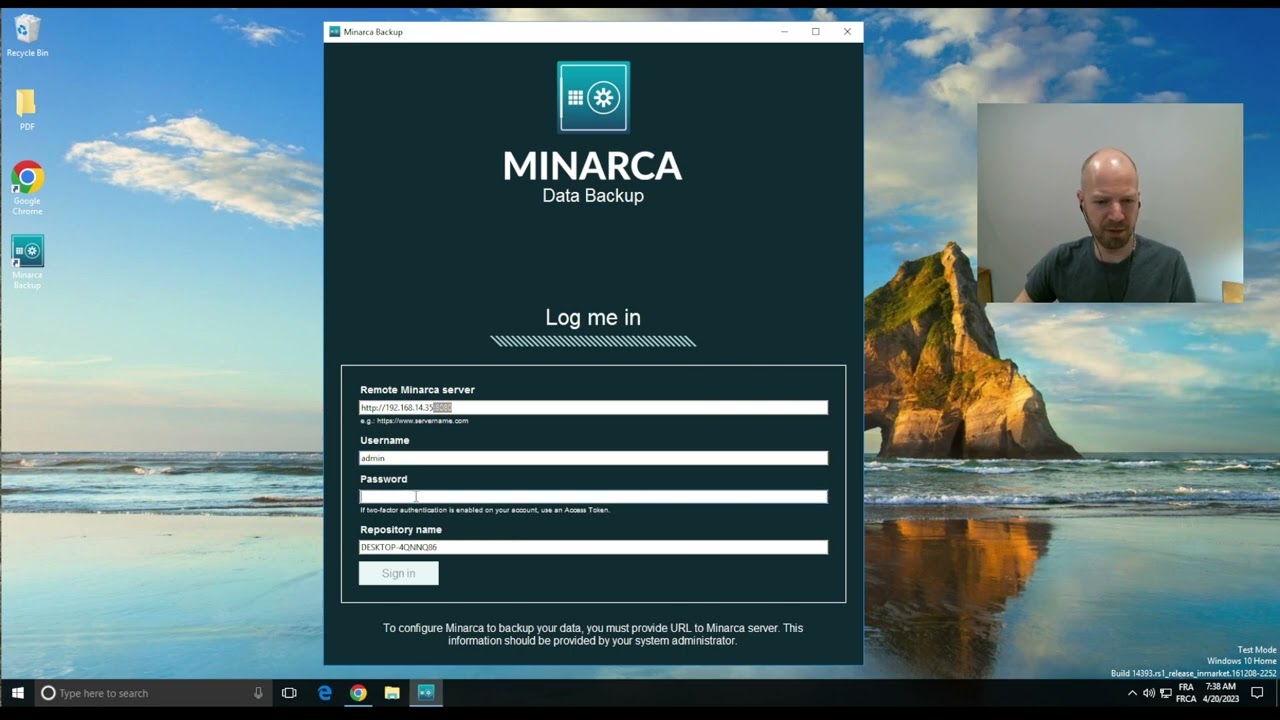
Task: Select the Minarca Backup desktop shortcut
Action: tap(27, 262)
